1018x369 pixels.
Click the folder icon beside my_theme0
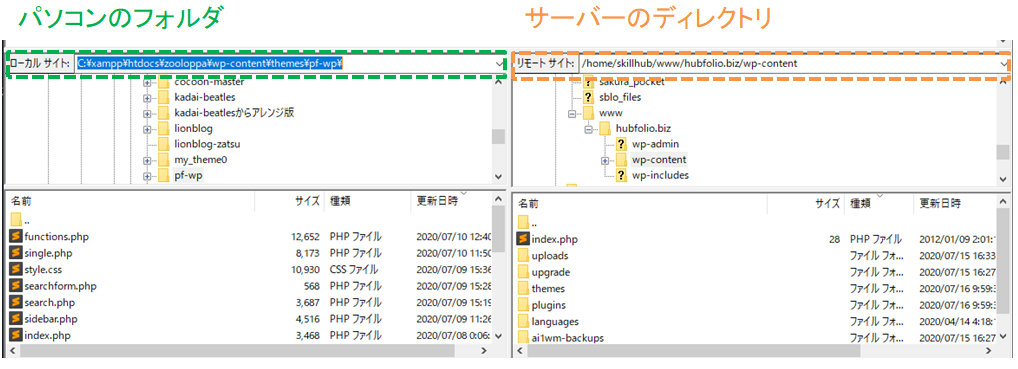coord(163,160)
